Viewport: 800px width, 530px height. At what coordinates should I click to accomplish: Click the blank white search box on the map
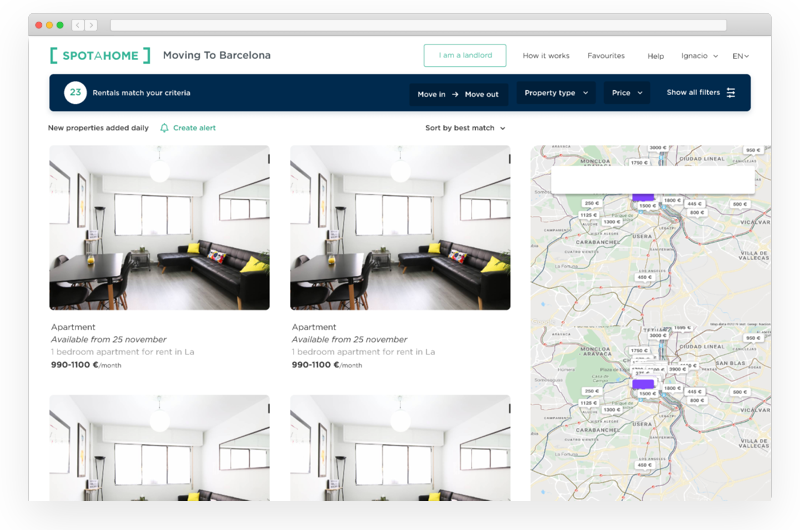pos(653,180)
